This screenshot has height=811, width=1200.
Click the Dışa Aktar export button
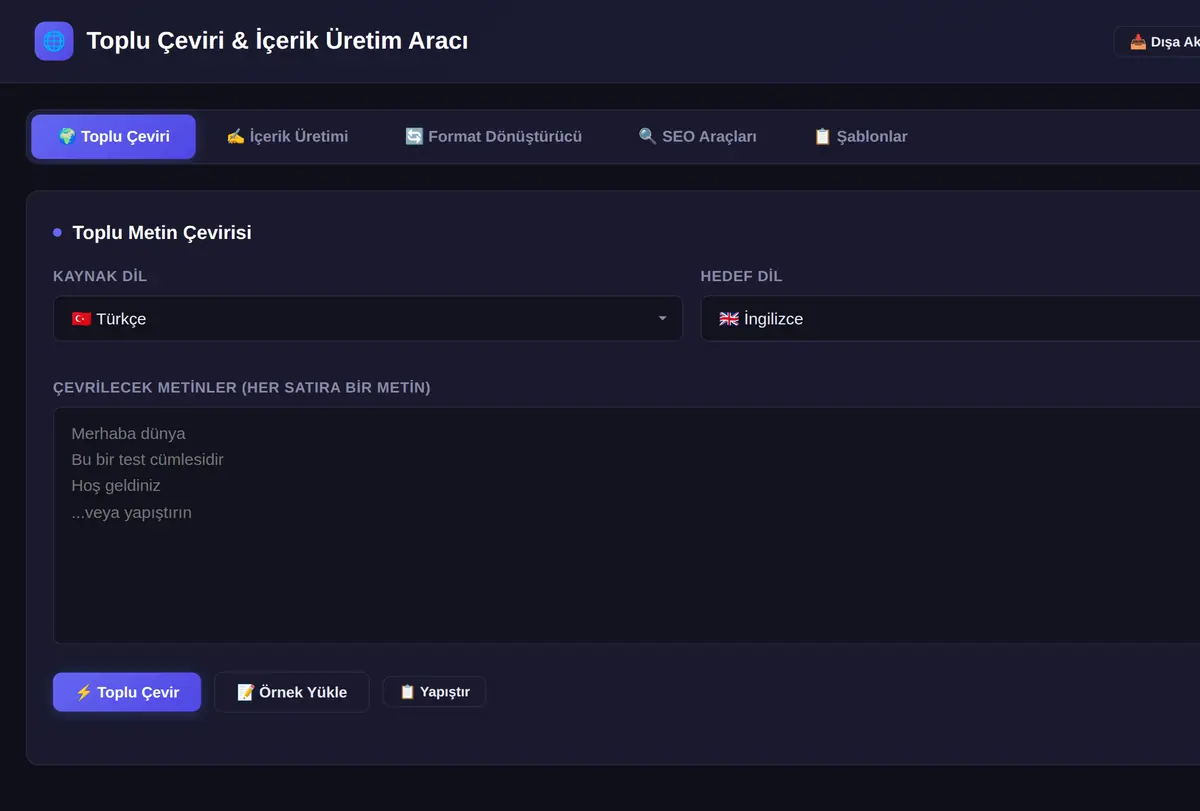coord(1158,41)
